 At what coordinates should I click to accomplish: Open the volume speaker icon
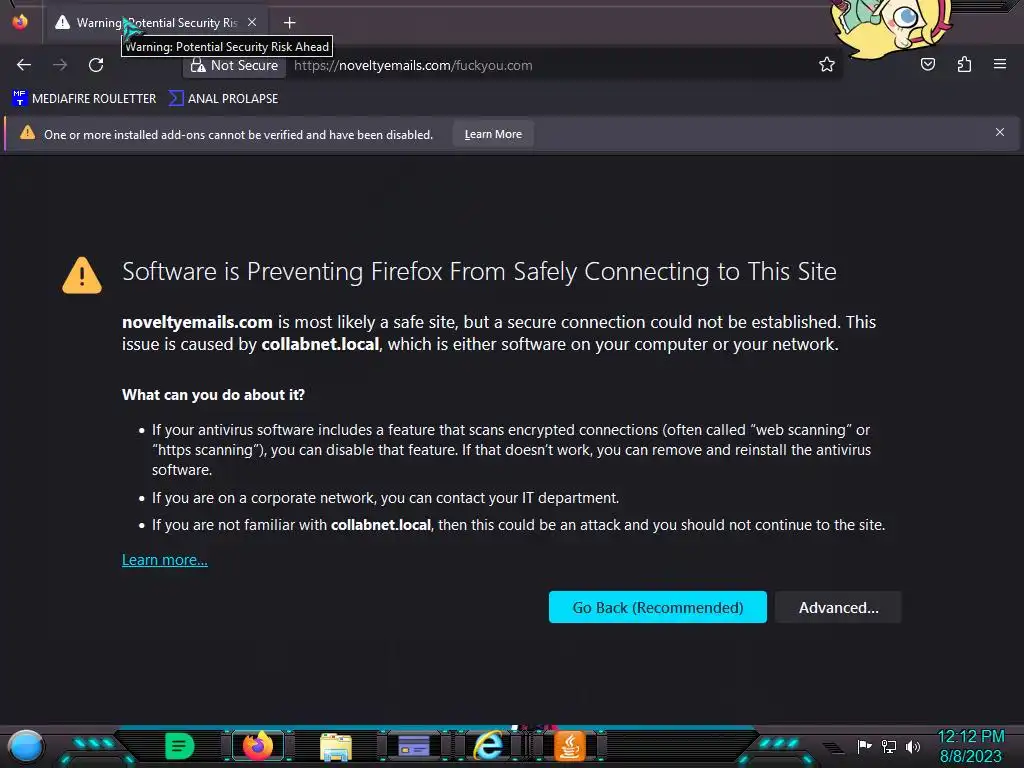click(x=912, y=746)
